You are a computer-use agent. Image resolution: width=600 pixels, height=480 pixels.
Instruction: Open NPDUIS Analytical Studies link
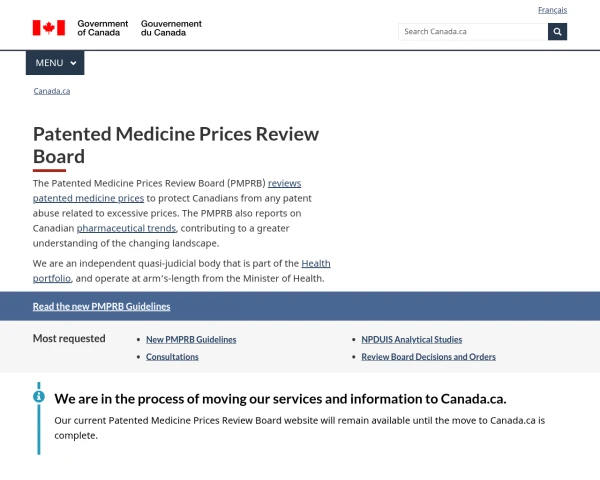point(411,340)
